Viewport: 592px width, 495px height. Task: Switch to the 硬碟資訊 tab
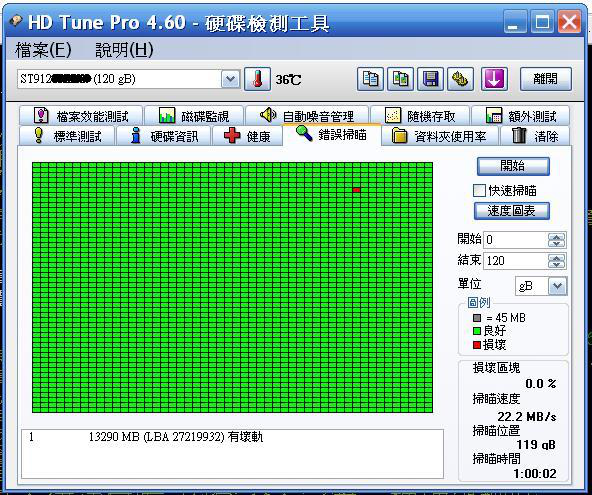[163, 136]
